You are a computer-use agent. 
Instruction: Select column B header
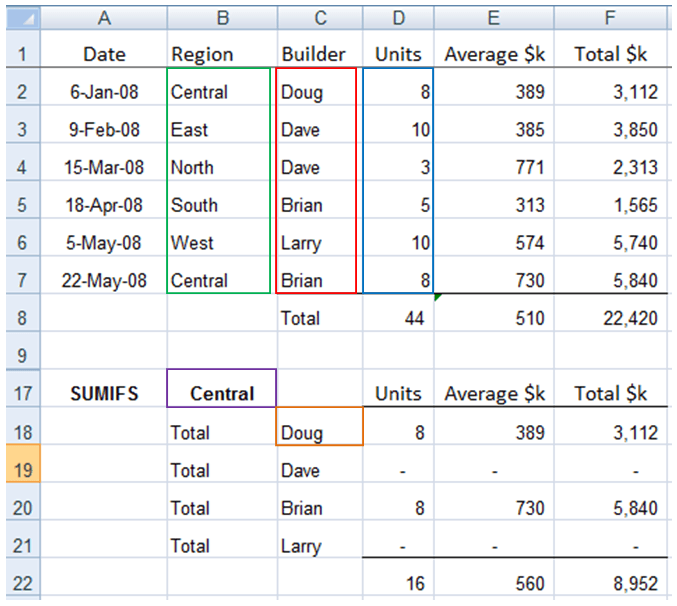(x=222, y=18)
